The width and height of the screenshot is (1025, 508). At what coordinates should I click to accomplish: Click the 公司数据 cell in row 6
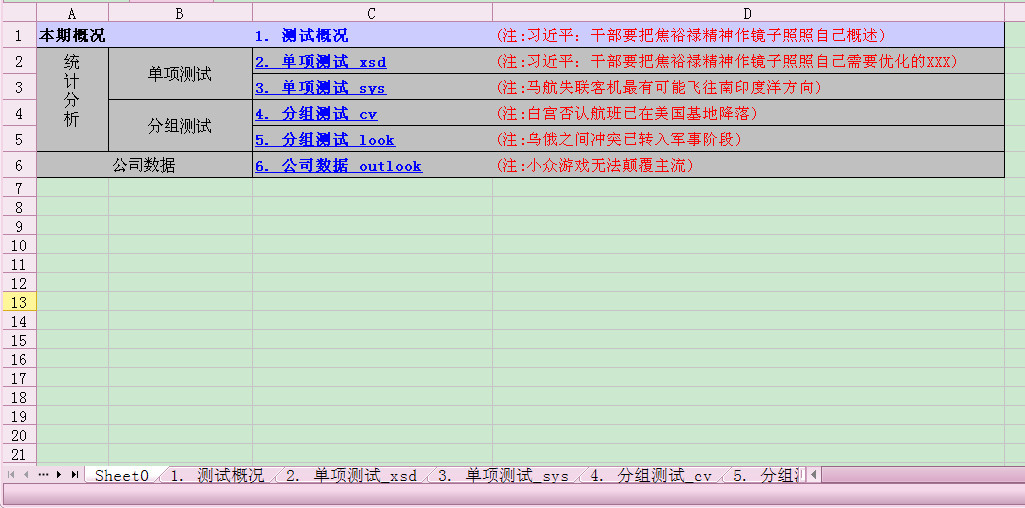[x=144, y=165]
